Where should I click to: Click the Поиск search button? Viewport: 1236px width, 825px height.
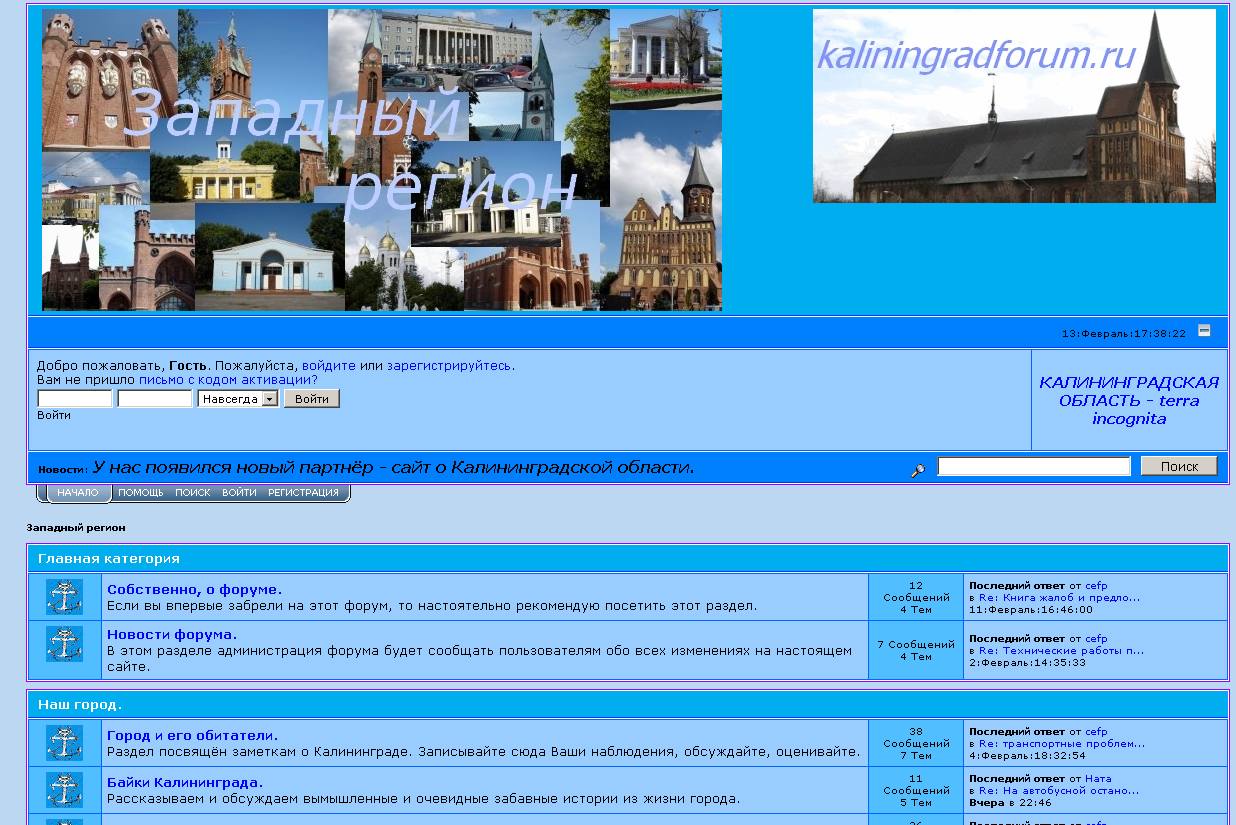[1179, 466]
